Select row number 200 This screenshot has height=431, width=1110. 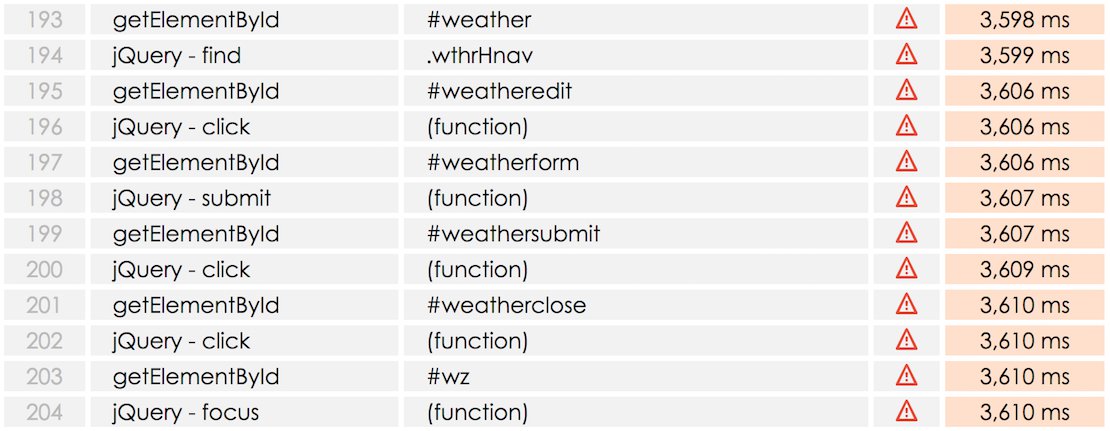tap(45, 270)
